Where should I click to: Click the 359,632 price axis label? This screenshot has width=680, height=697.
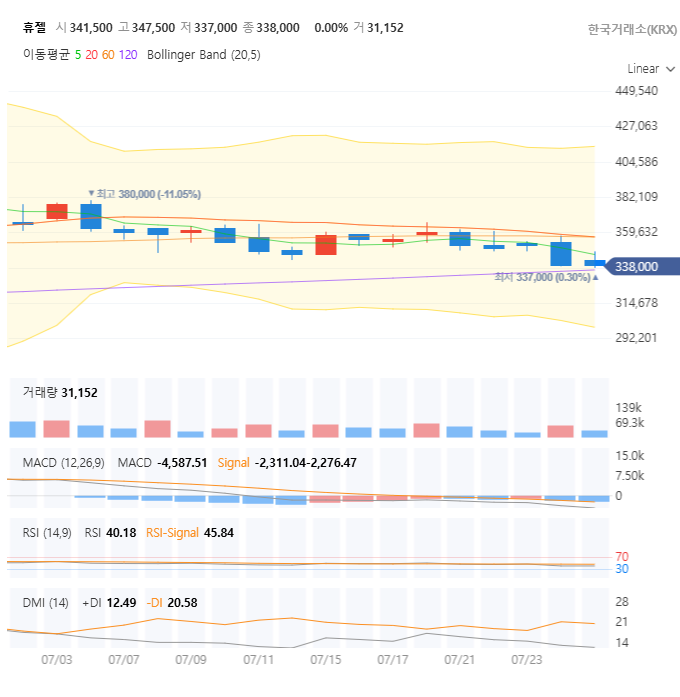[x=636, y=232]
